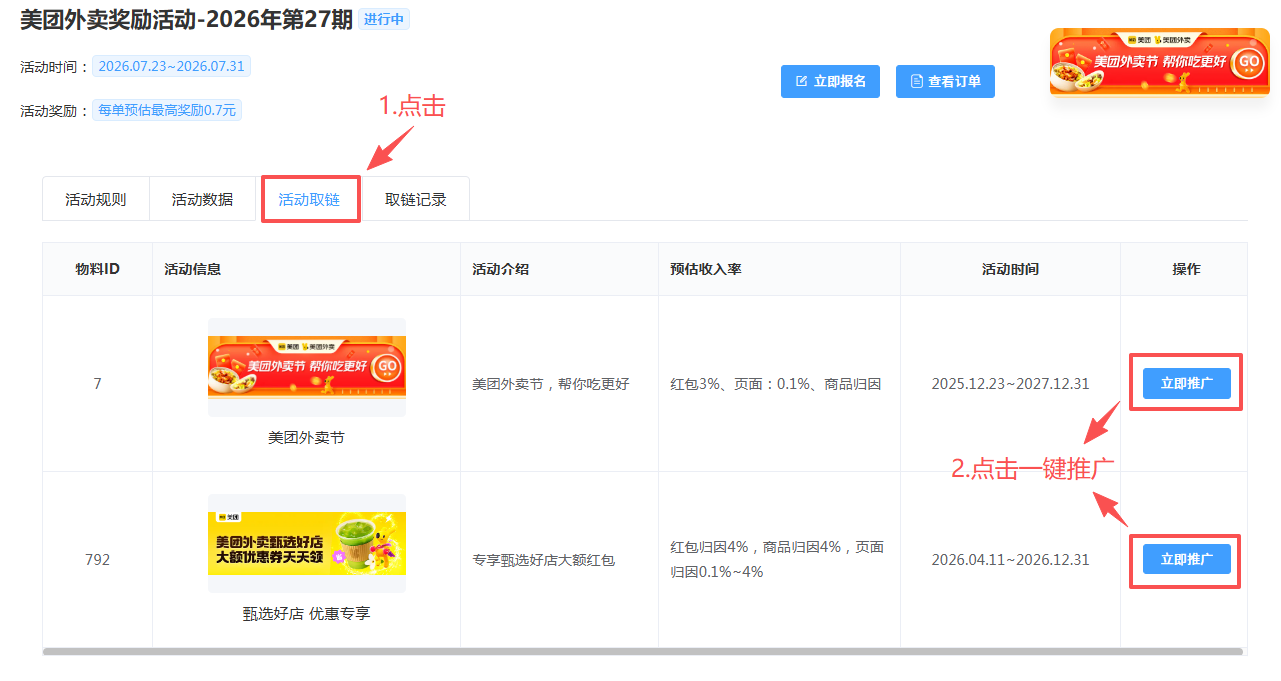Click the 查看订单 button
1281x681 pixels.
945,81
